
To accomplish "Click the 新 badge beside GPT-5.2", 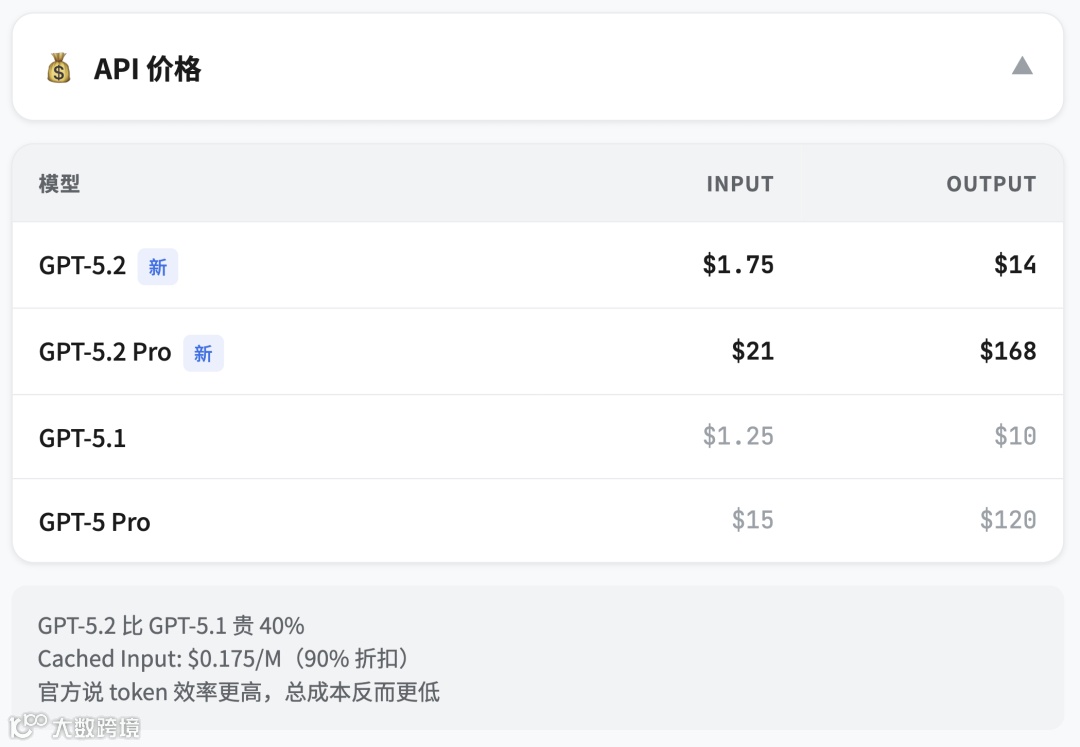I will [x=158, y=267].
